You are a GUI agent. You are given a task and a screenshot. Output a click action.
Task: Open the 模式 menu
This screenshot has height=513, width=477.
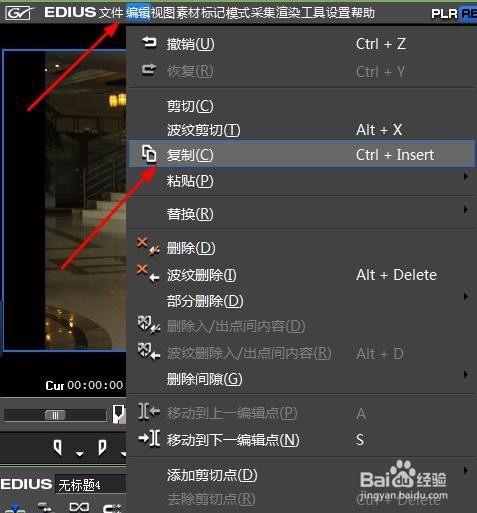pyautogui.click(x=238, y=13)
